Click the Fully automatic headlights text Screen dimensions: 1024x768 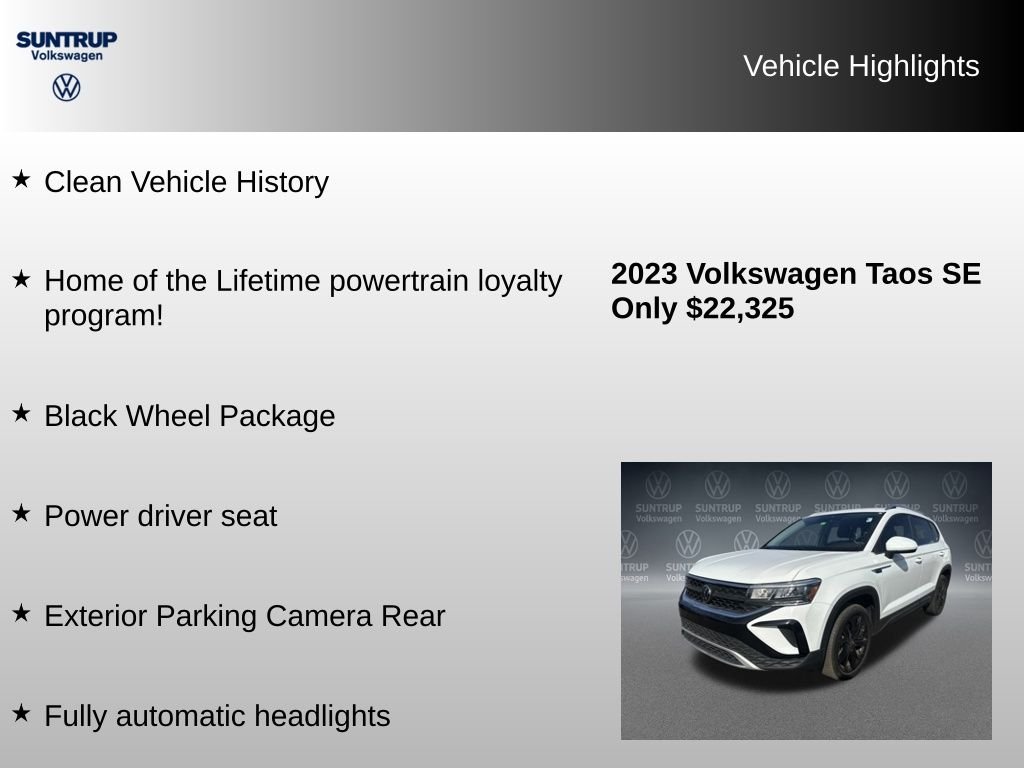pyautogui.click(x=217, y=716)
